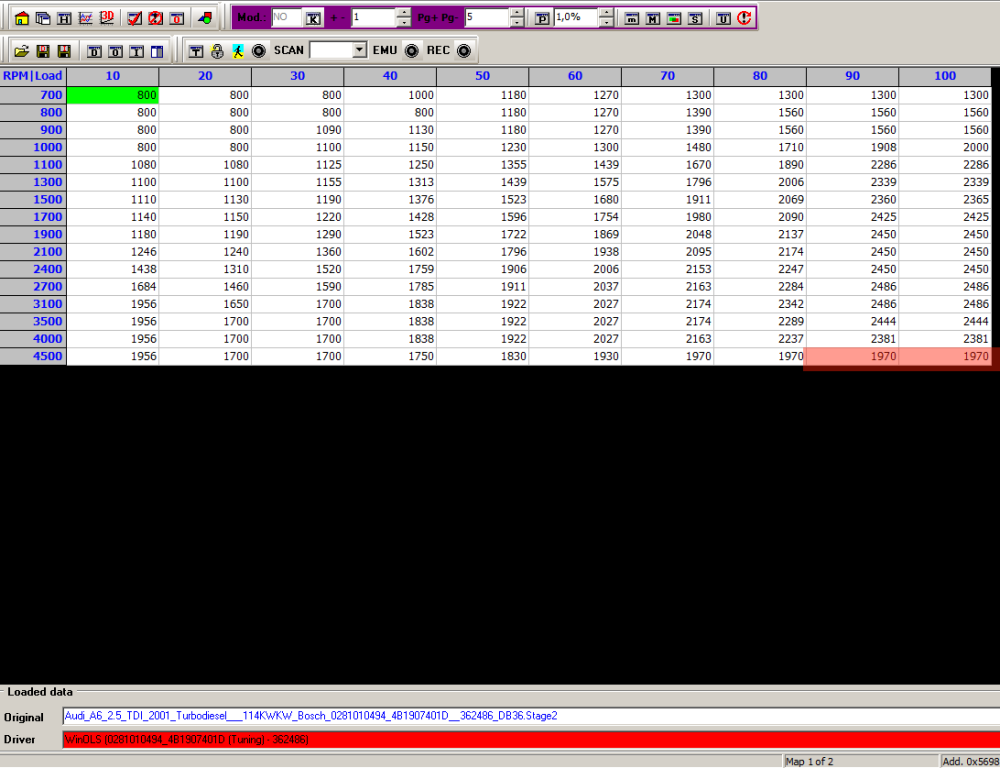Click the Load column header 10
This screenshot has width=1000, height=768.
point(112,76)
